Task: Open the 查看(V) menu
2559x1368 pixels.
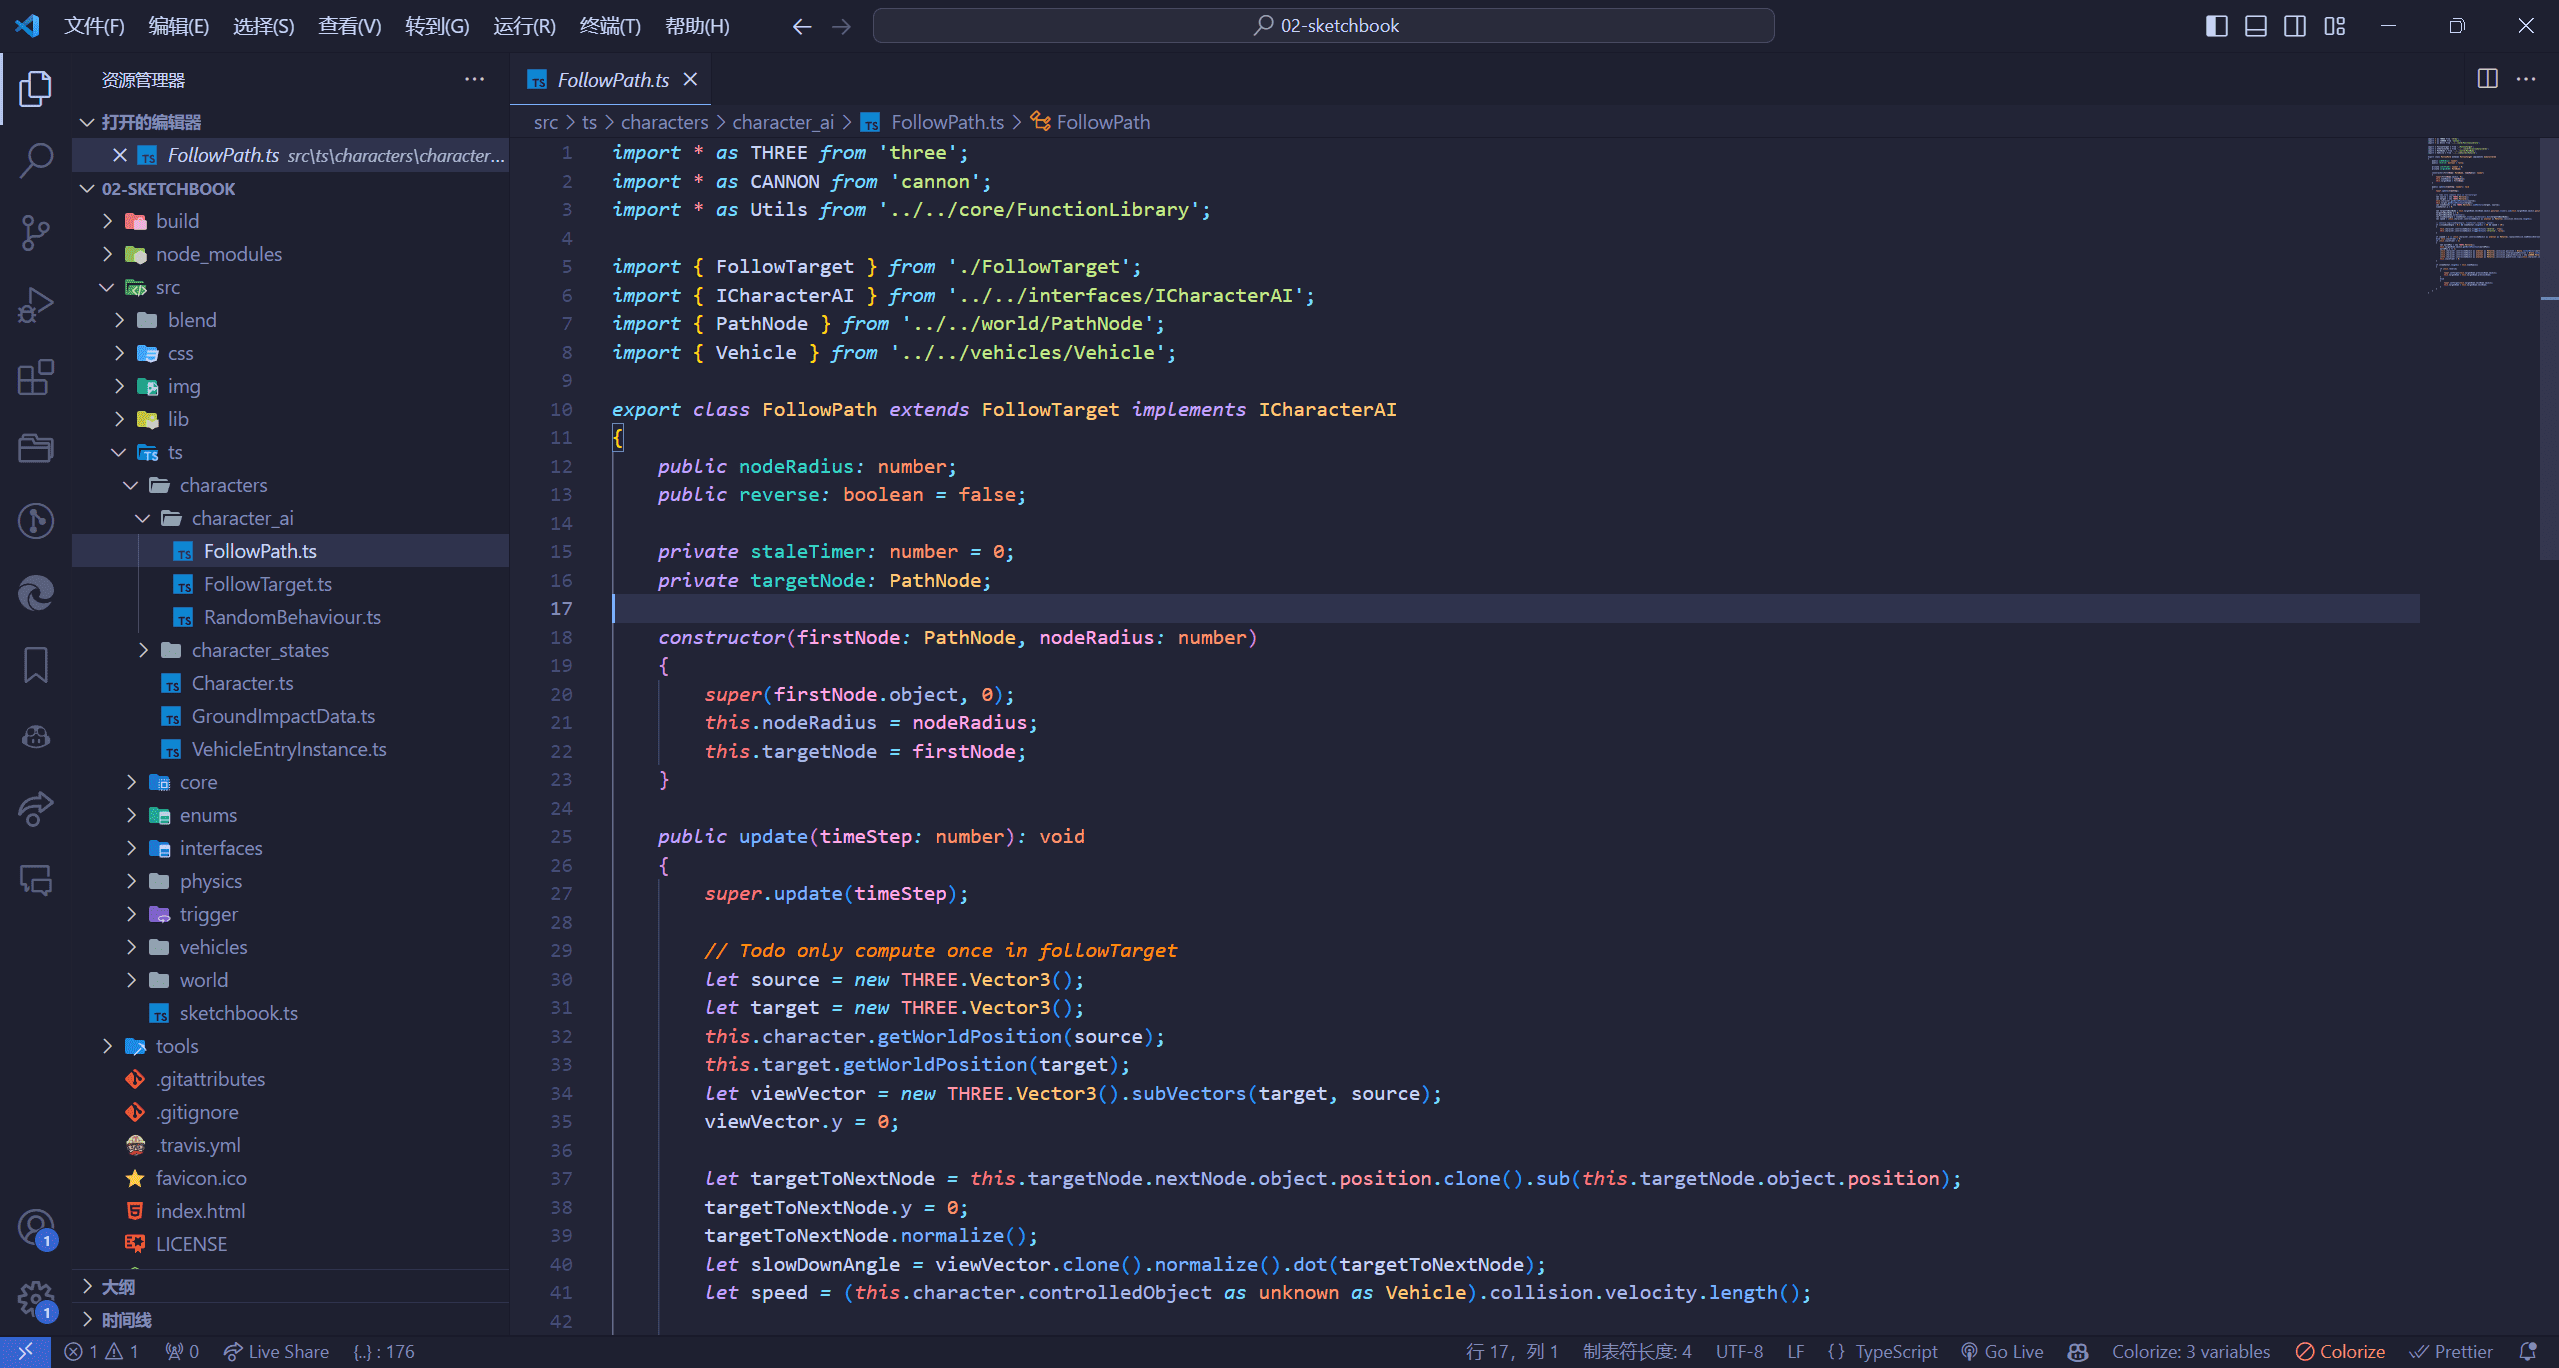Action: pyautogui.click(x=349, y=26)
